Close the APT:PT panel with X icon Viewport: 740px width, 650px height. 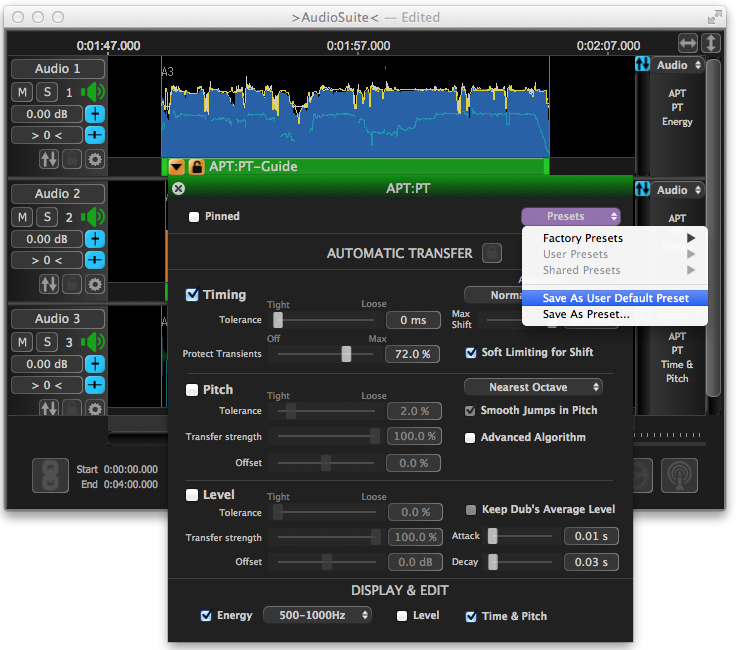[178, 188]
